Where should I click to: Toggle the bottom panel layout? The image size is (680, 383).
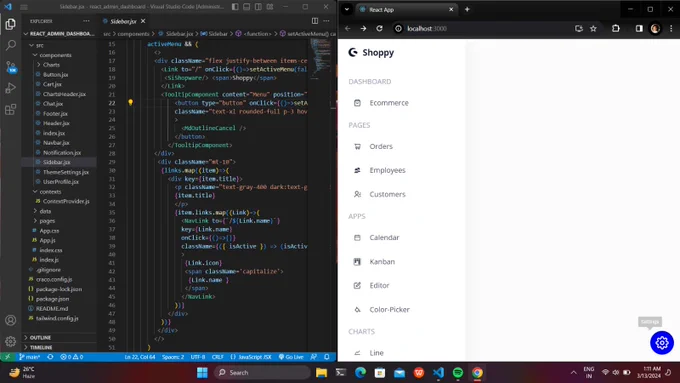tap(247, 7)
